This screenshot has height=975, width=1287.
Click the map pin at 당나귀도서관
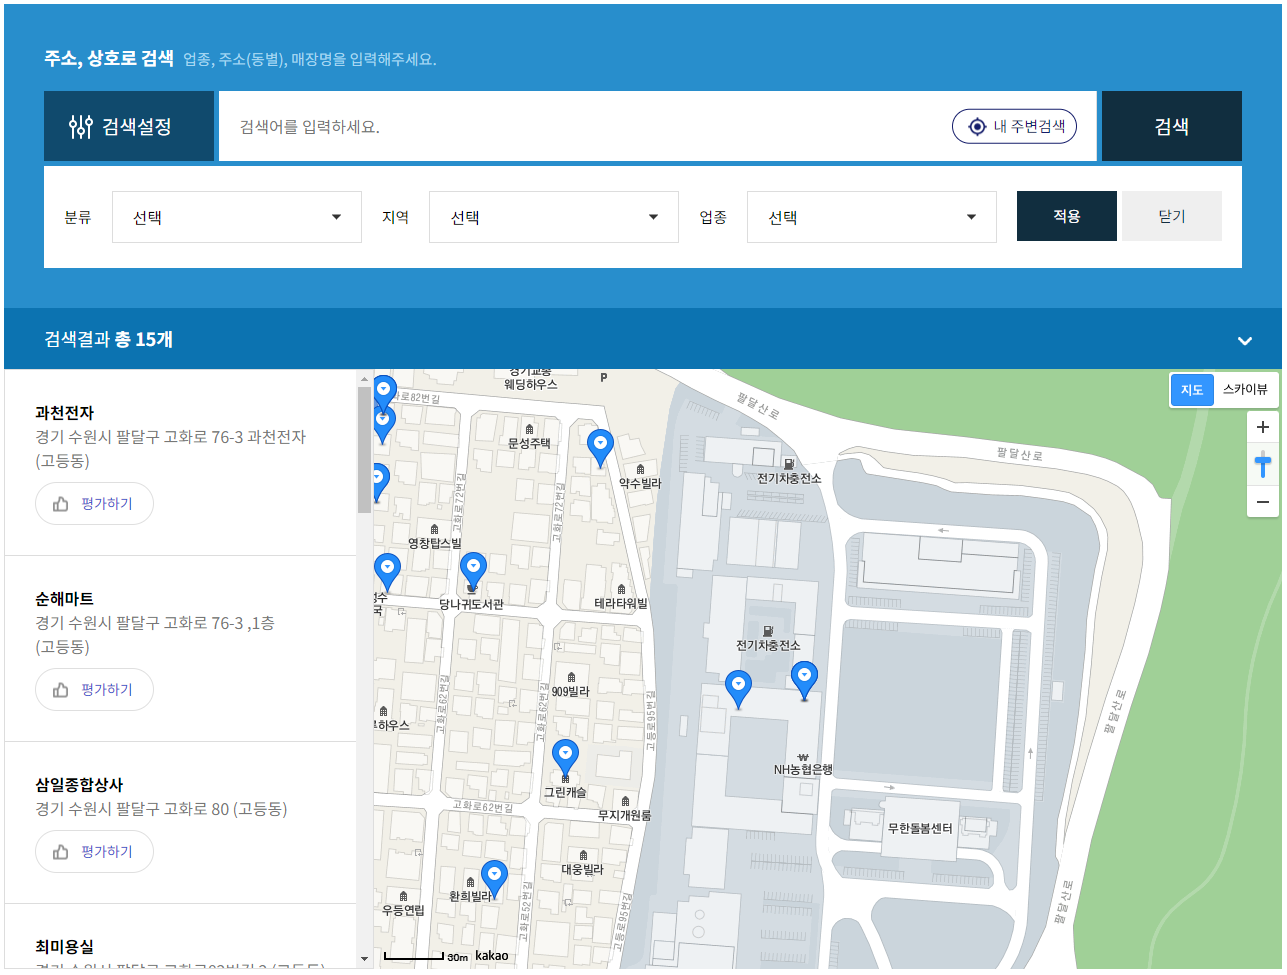coord(473,572)
